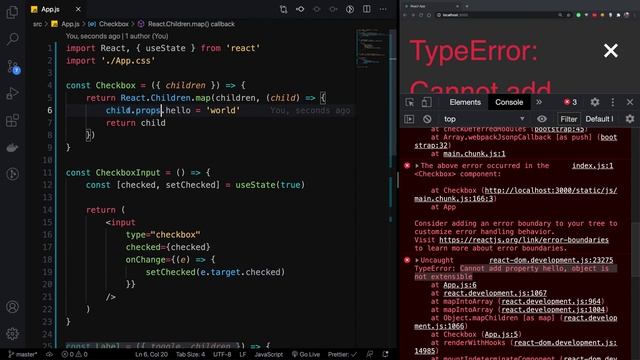Open editor More Actions ellipsis menu

[383, 9]
